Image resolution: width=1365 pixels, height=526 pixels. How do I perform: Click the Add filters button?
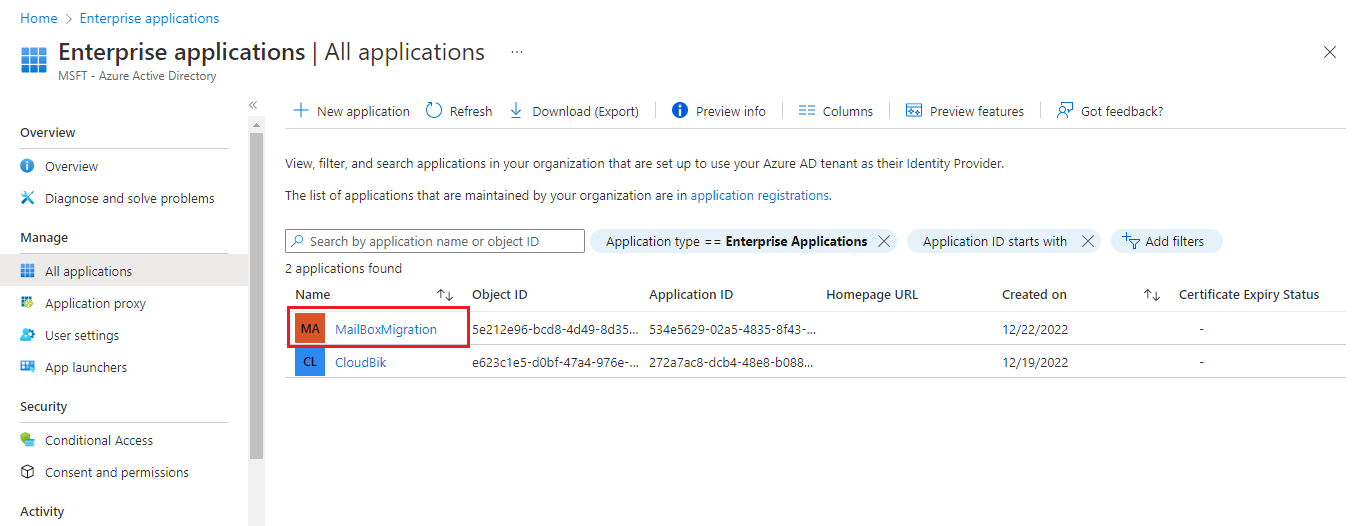pyautogui.click(x=1166, y=241)
